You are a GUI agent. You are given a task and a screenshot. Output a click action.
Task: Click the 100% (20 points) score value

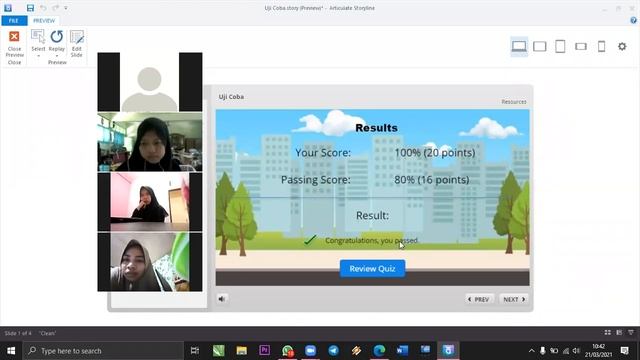(x=435, y=153)
